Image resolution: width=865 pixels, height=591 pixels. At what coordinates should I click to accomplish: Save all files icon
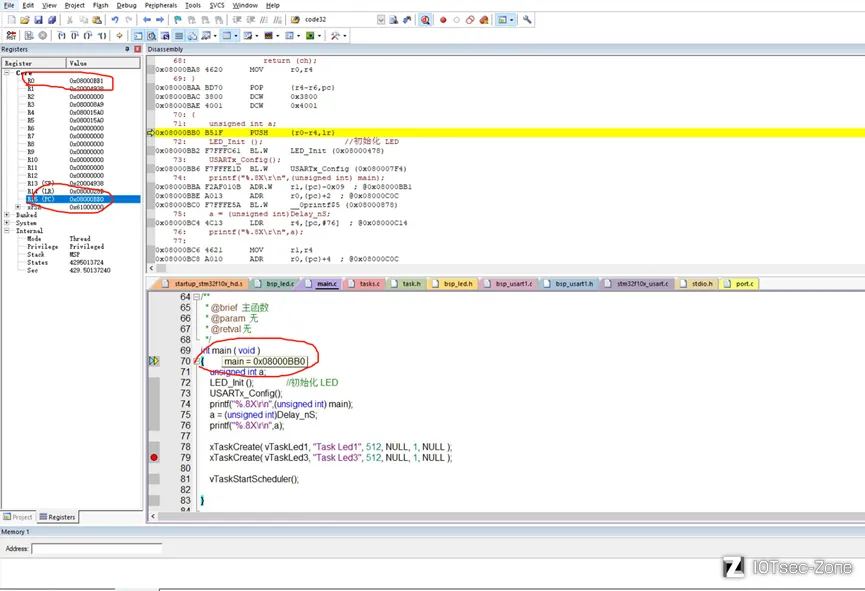(x=52, y=20)
